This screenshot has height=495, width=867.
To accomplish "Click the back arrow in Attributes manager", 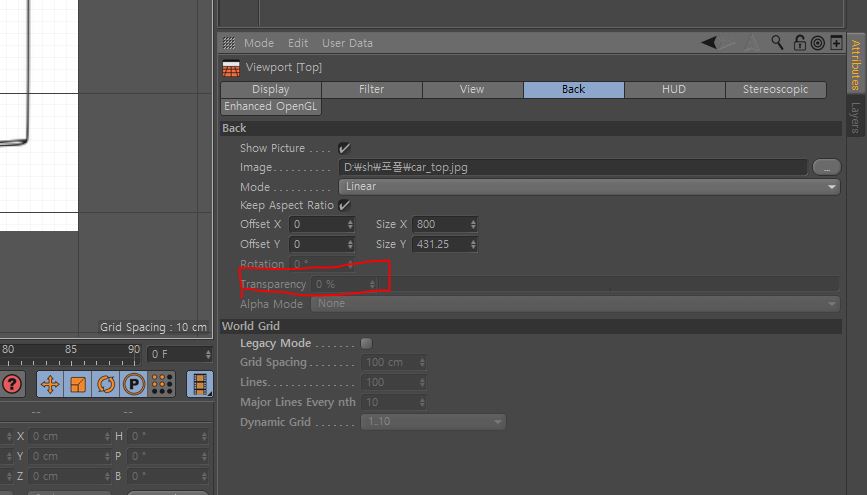I will tap(709, 43).
